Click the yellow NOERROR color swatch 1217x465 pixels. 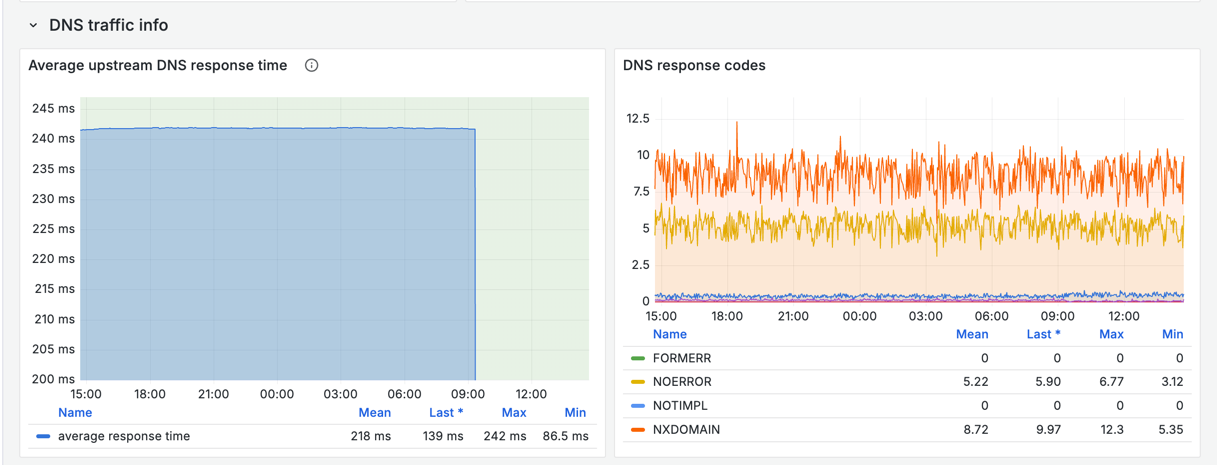pyautogui.click(x=638, y=382)
